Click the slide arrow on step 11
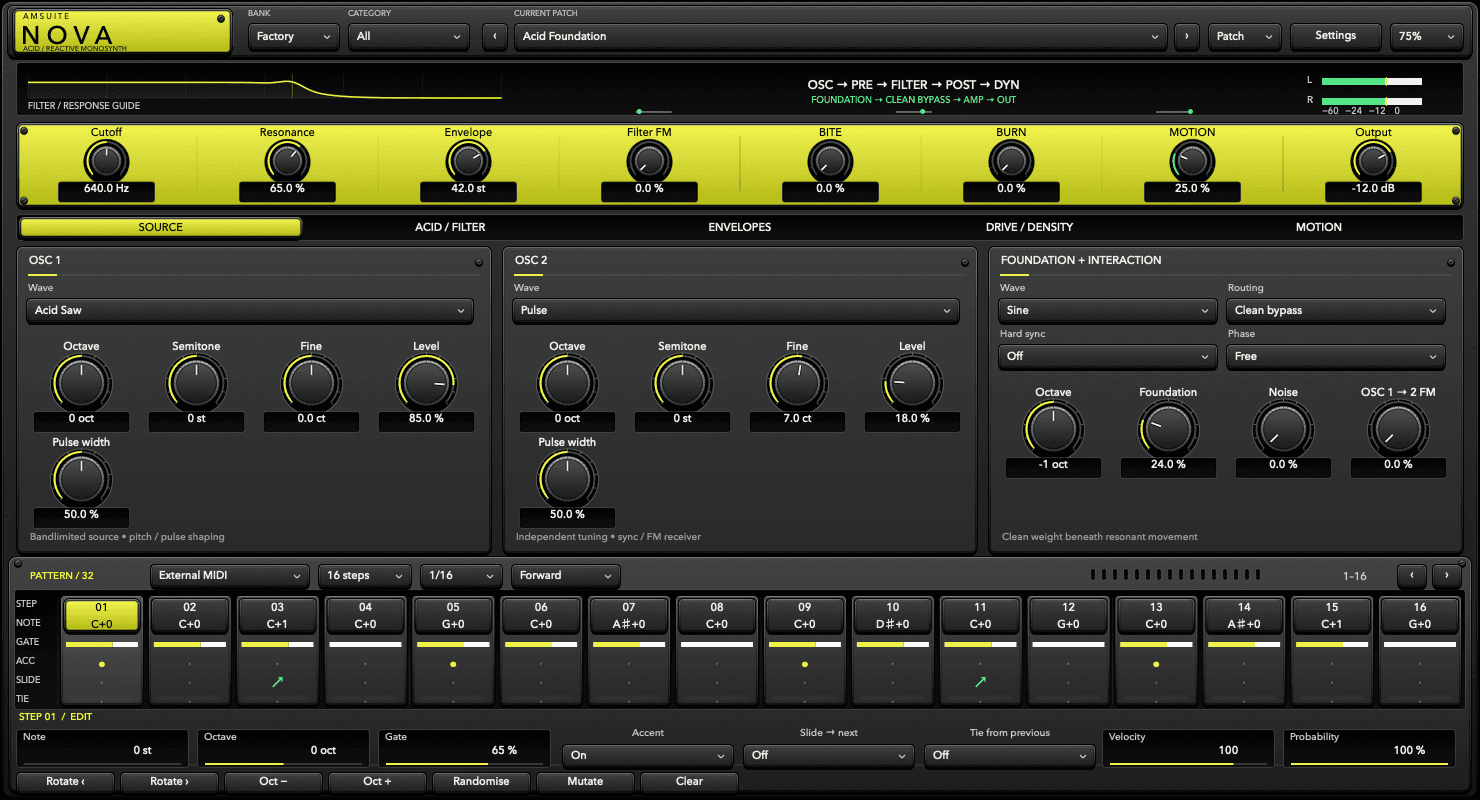 tap(980, 681)
